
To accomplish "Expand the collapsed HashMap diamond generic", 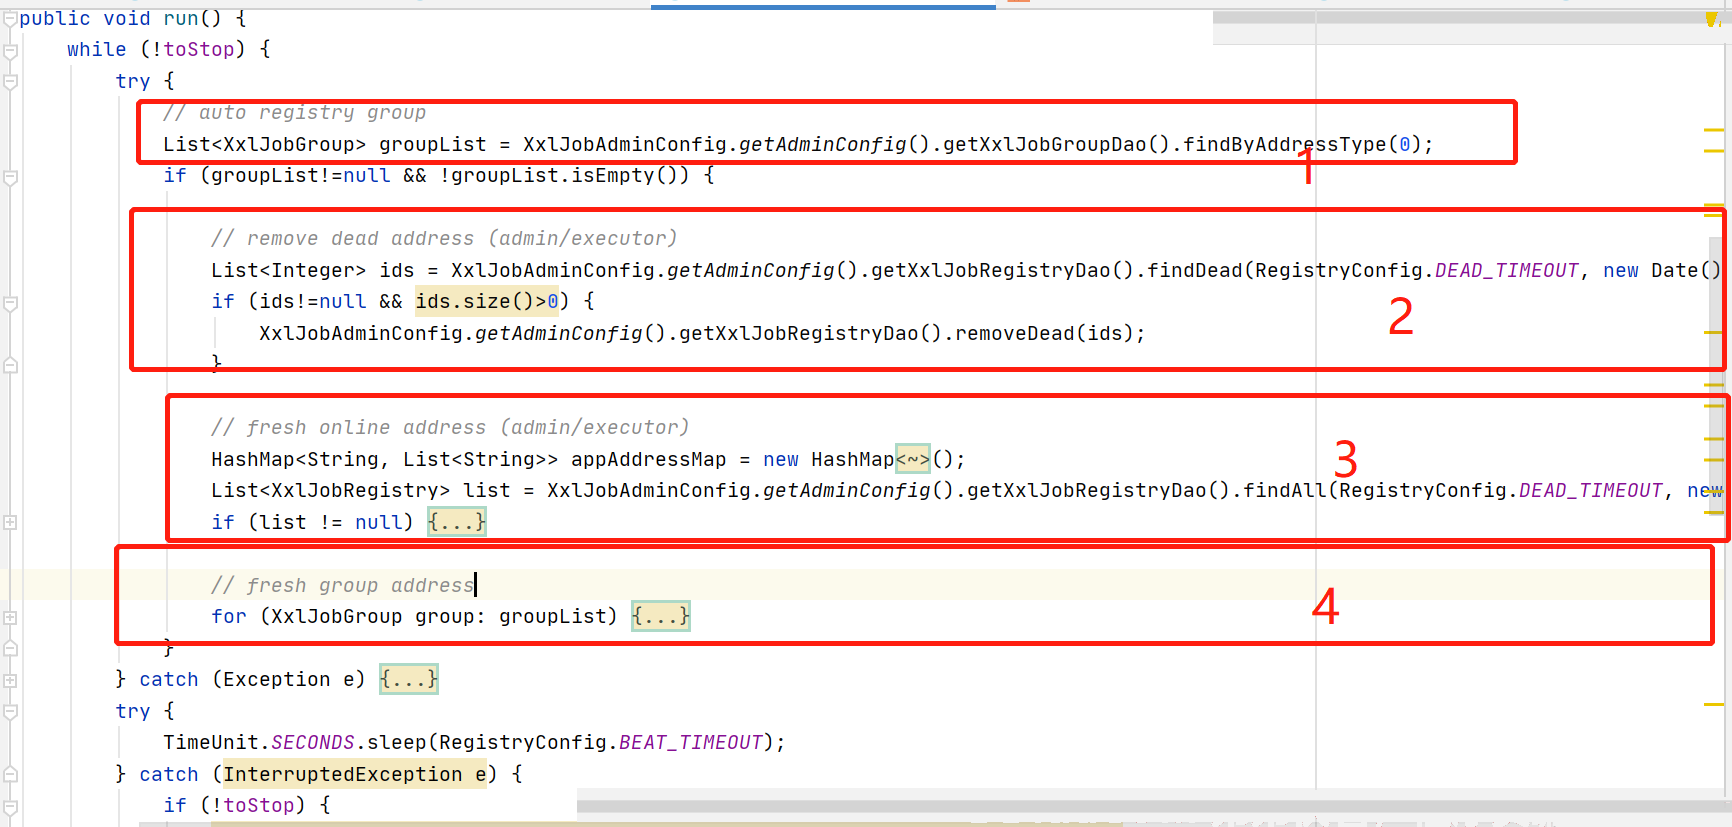I will [x=912, y=459].
